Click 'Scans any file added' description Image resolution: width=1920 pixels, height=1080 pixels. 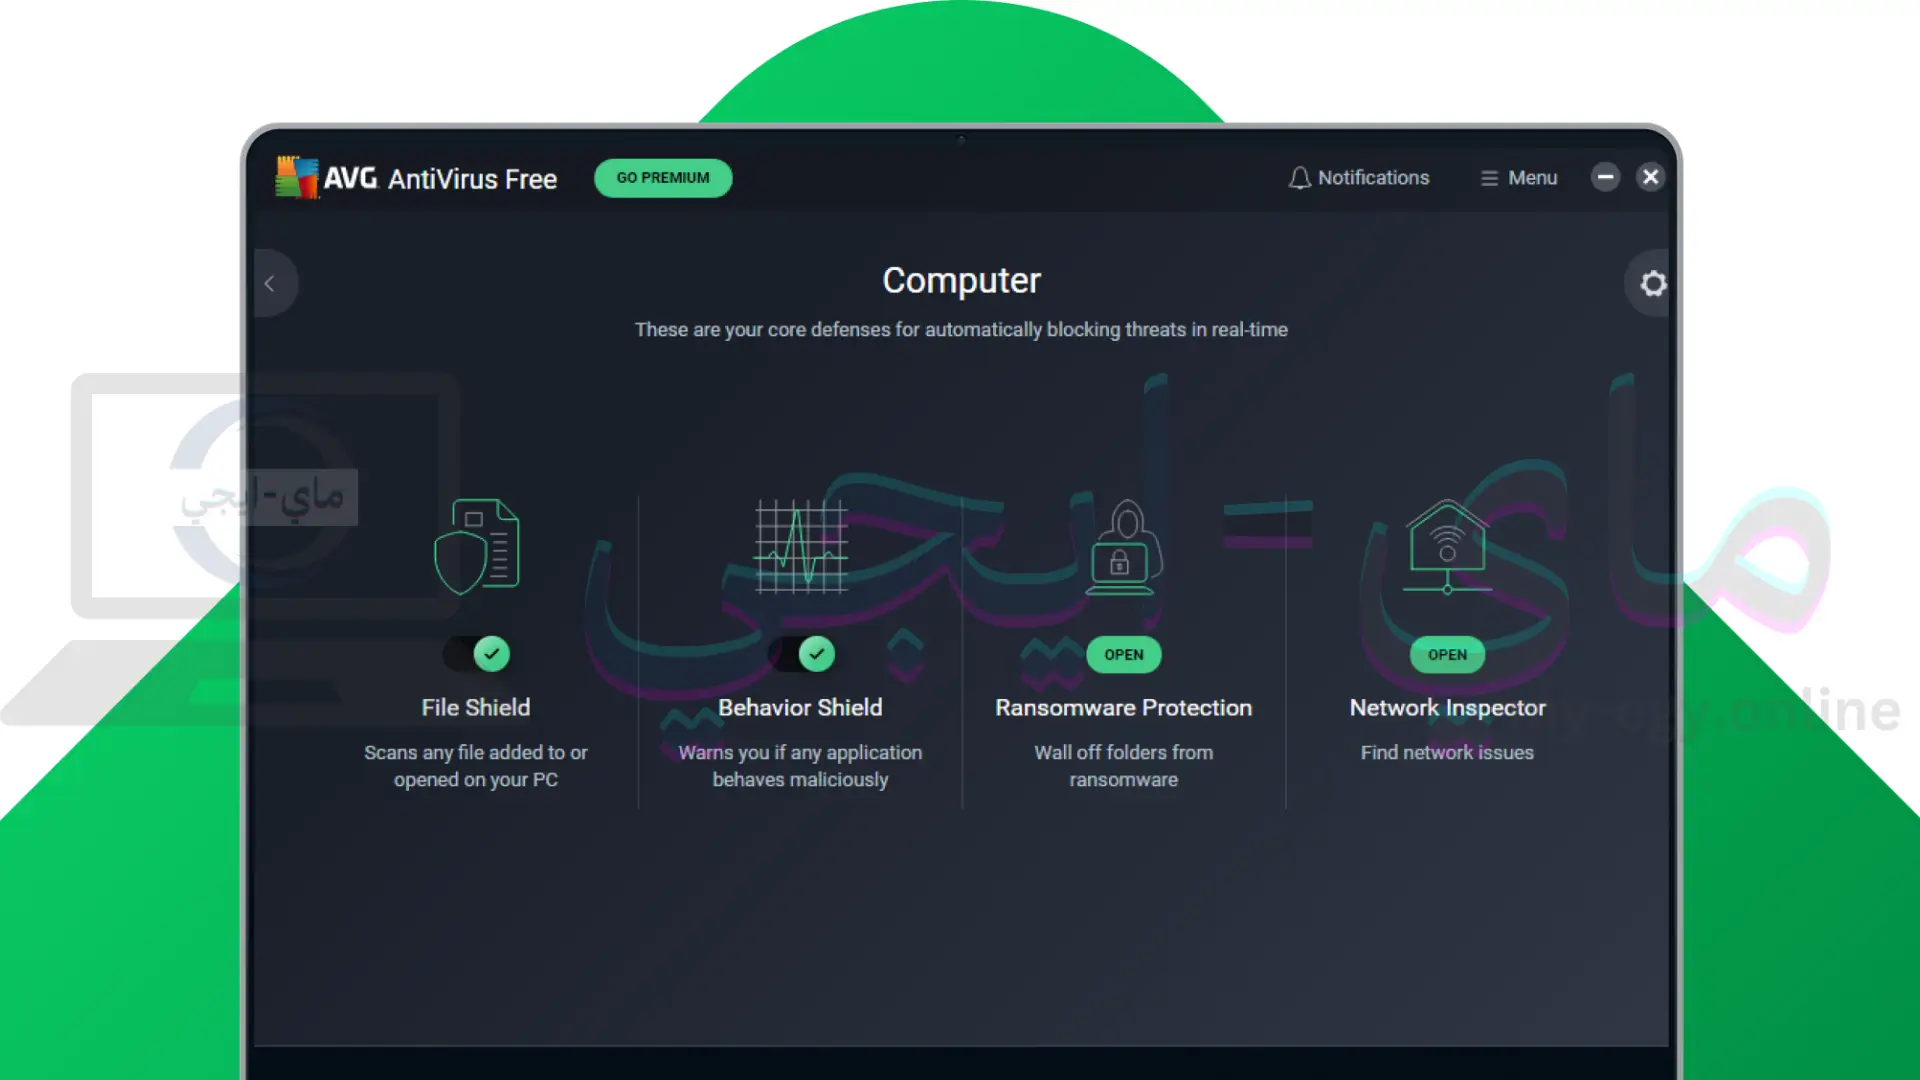476,766
